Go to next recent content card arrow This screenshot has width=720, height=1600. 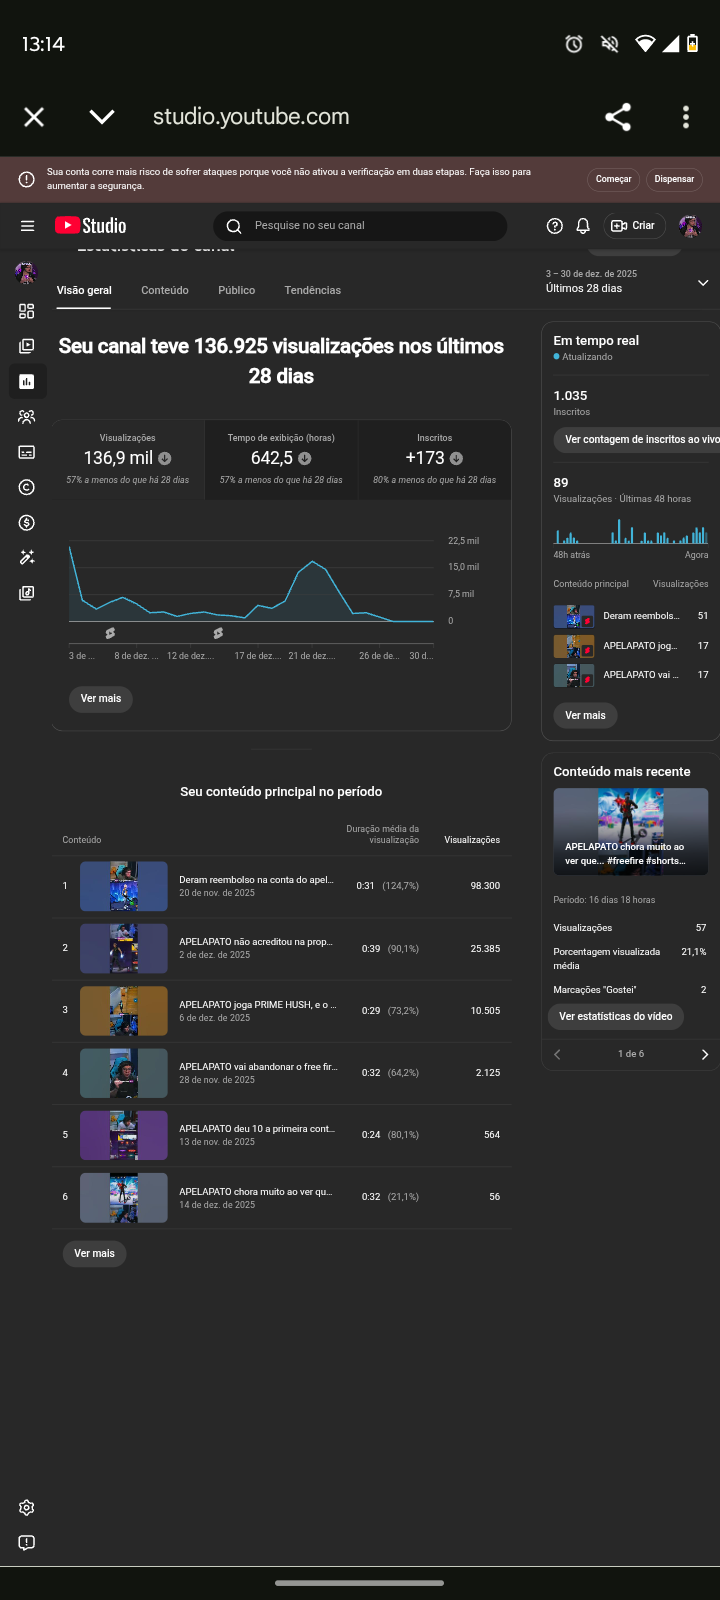(704, 1054)
